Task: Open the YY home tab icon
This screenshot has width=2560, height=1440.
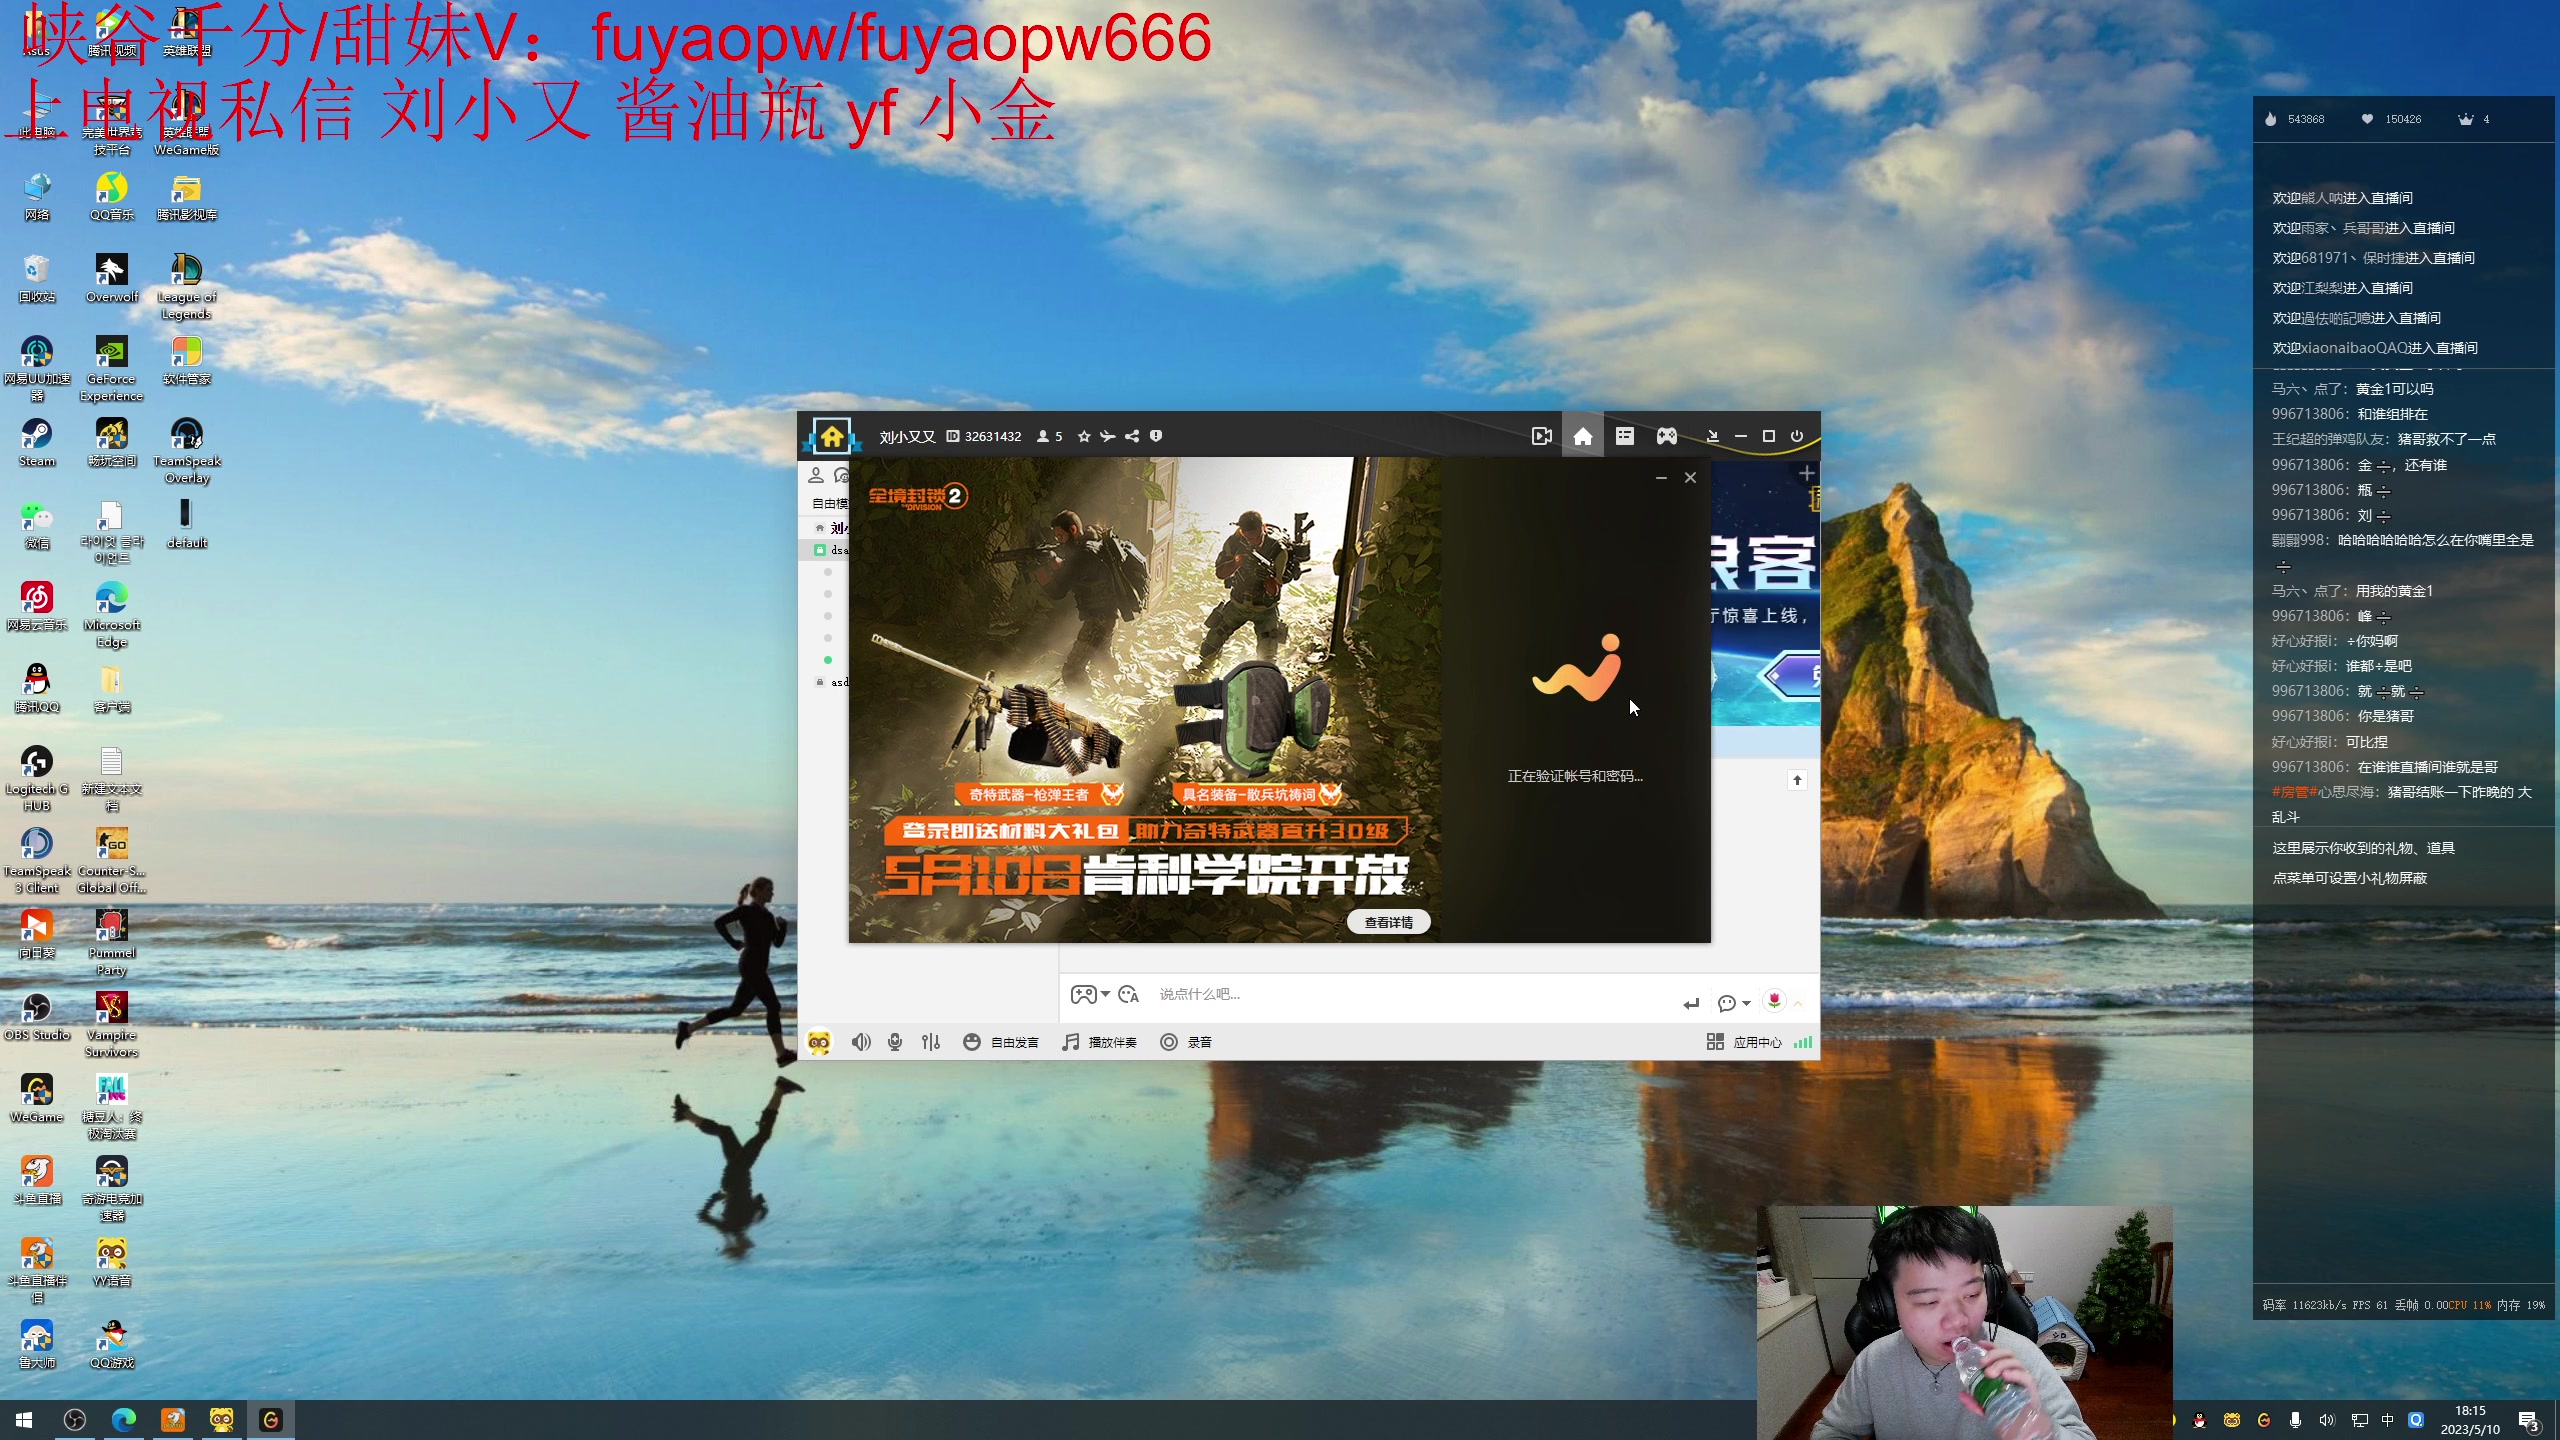Action: point(1582,436)
